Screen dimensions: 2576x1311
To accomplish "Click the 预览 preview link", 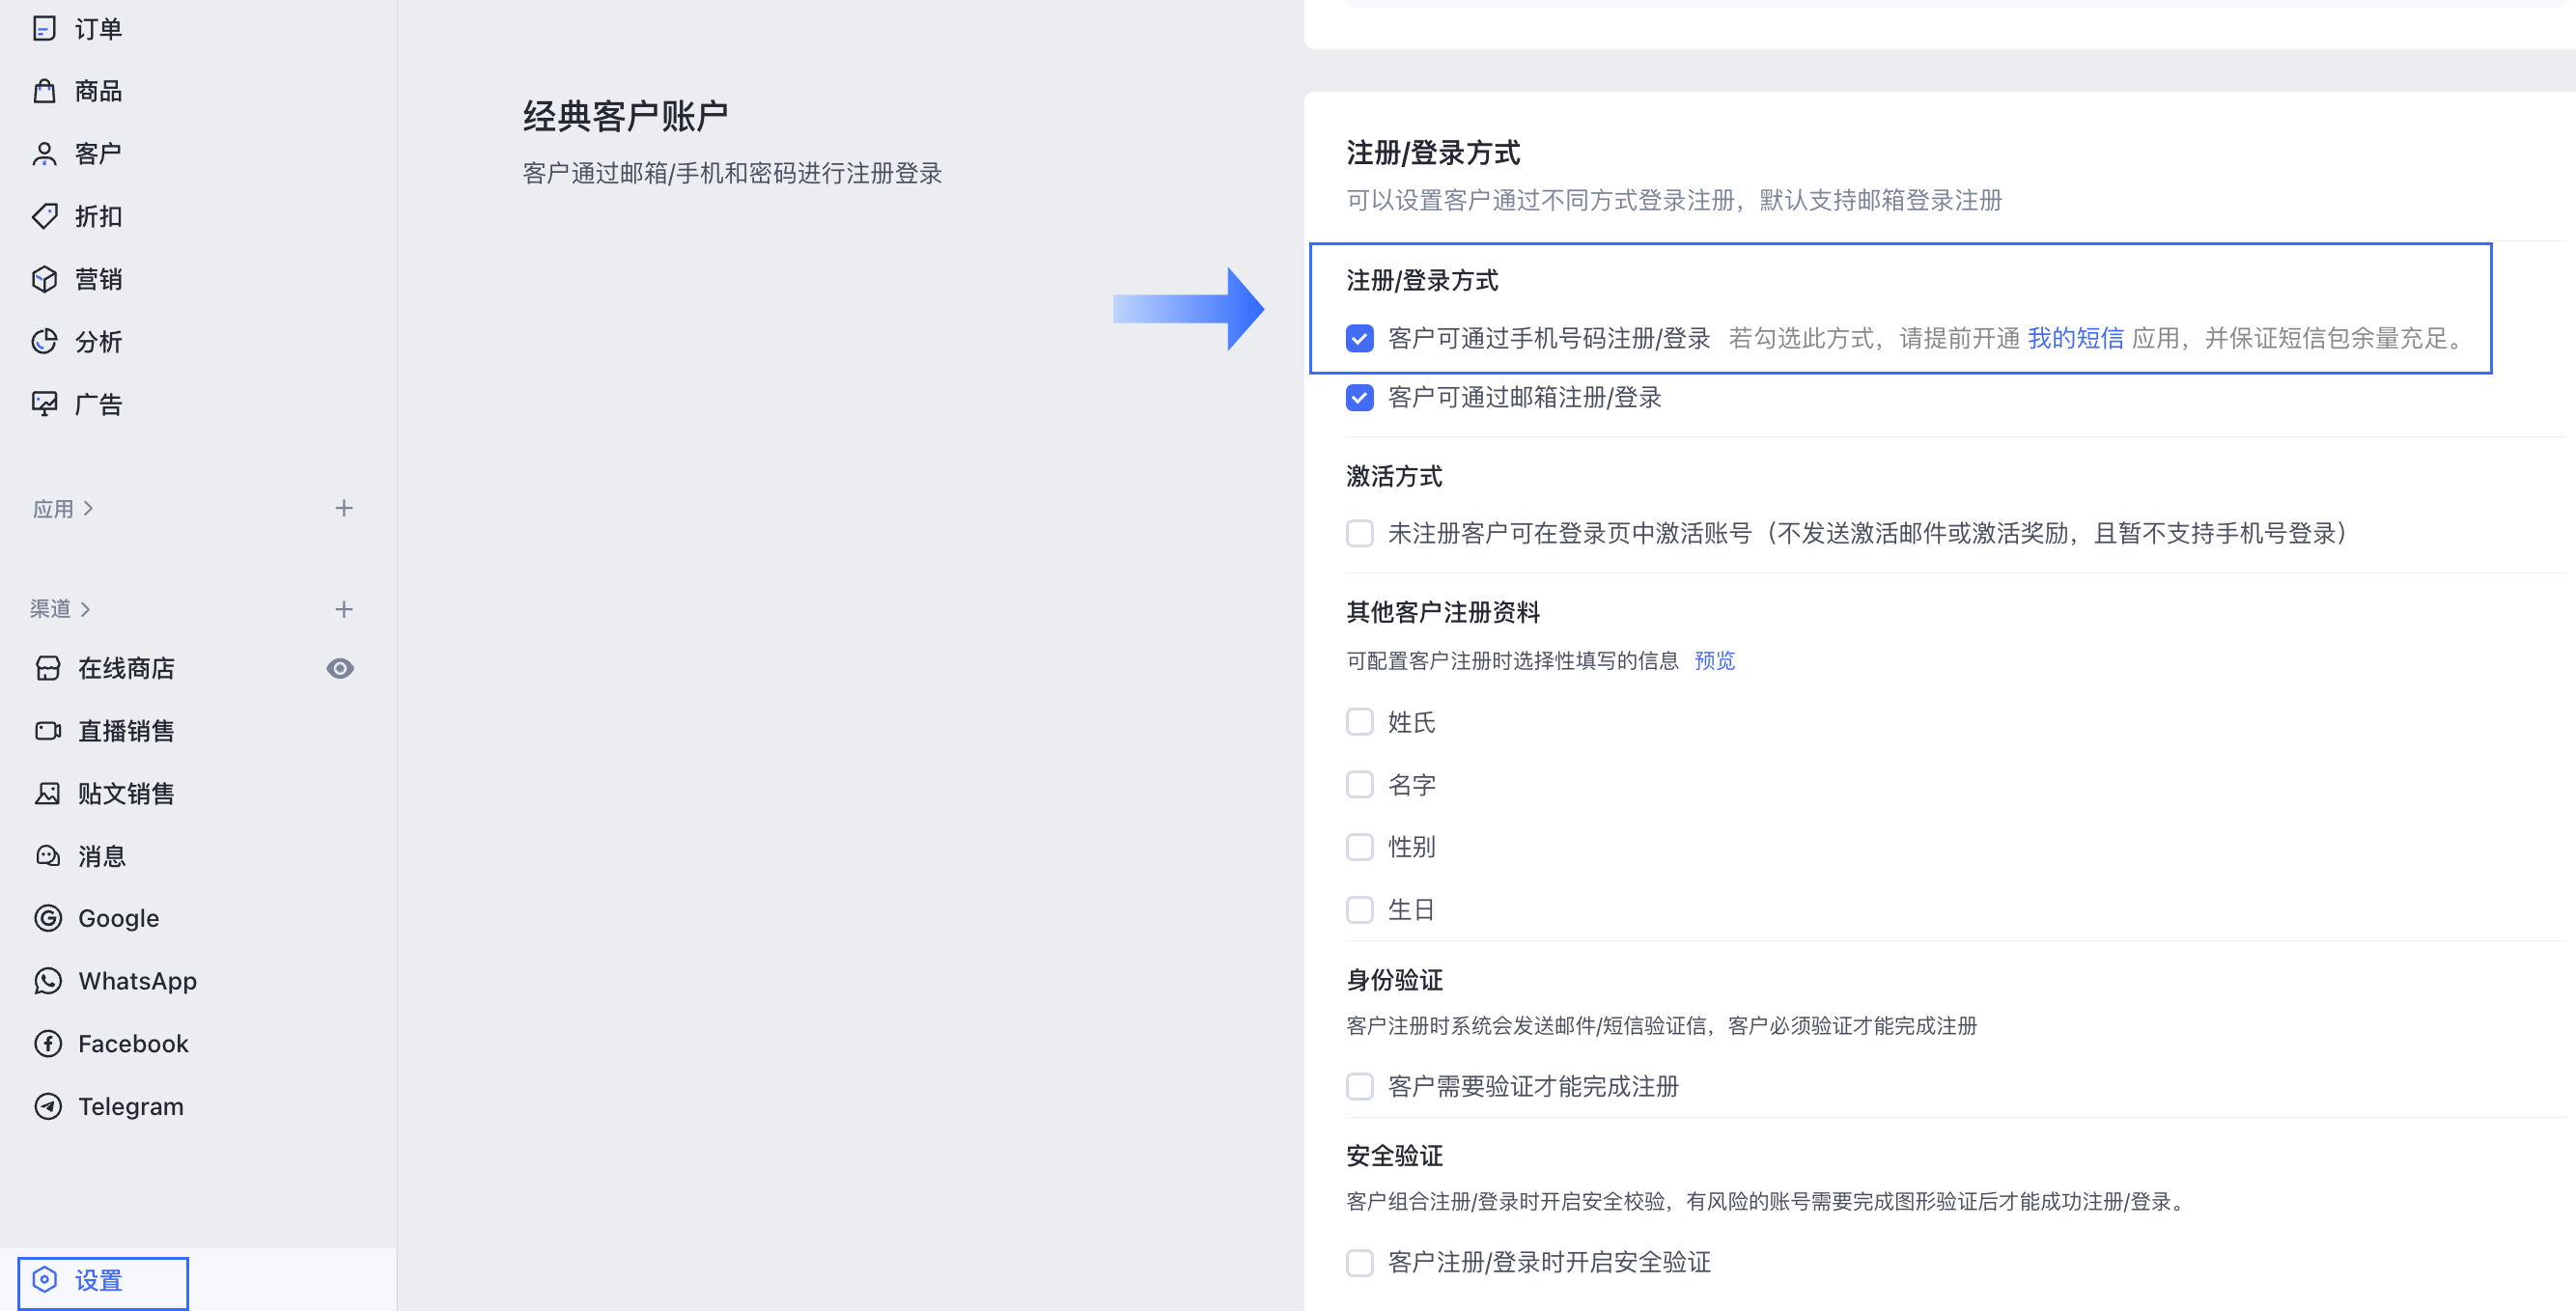I will coord(1714,660).
